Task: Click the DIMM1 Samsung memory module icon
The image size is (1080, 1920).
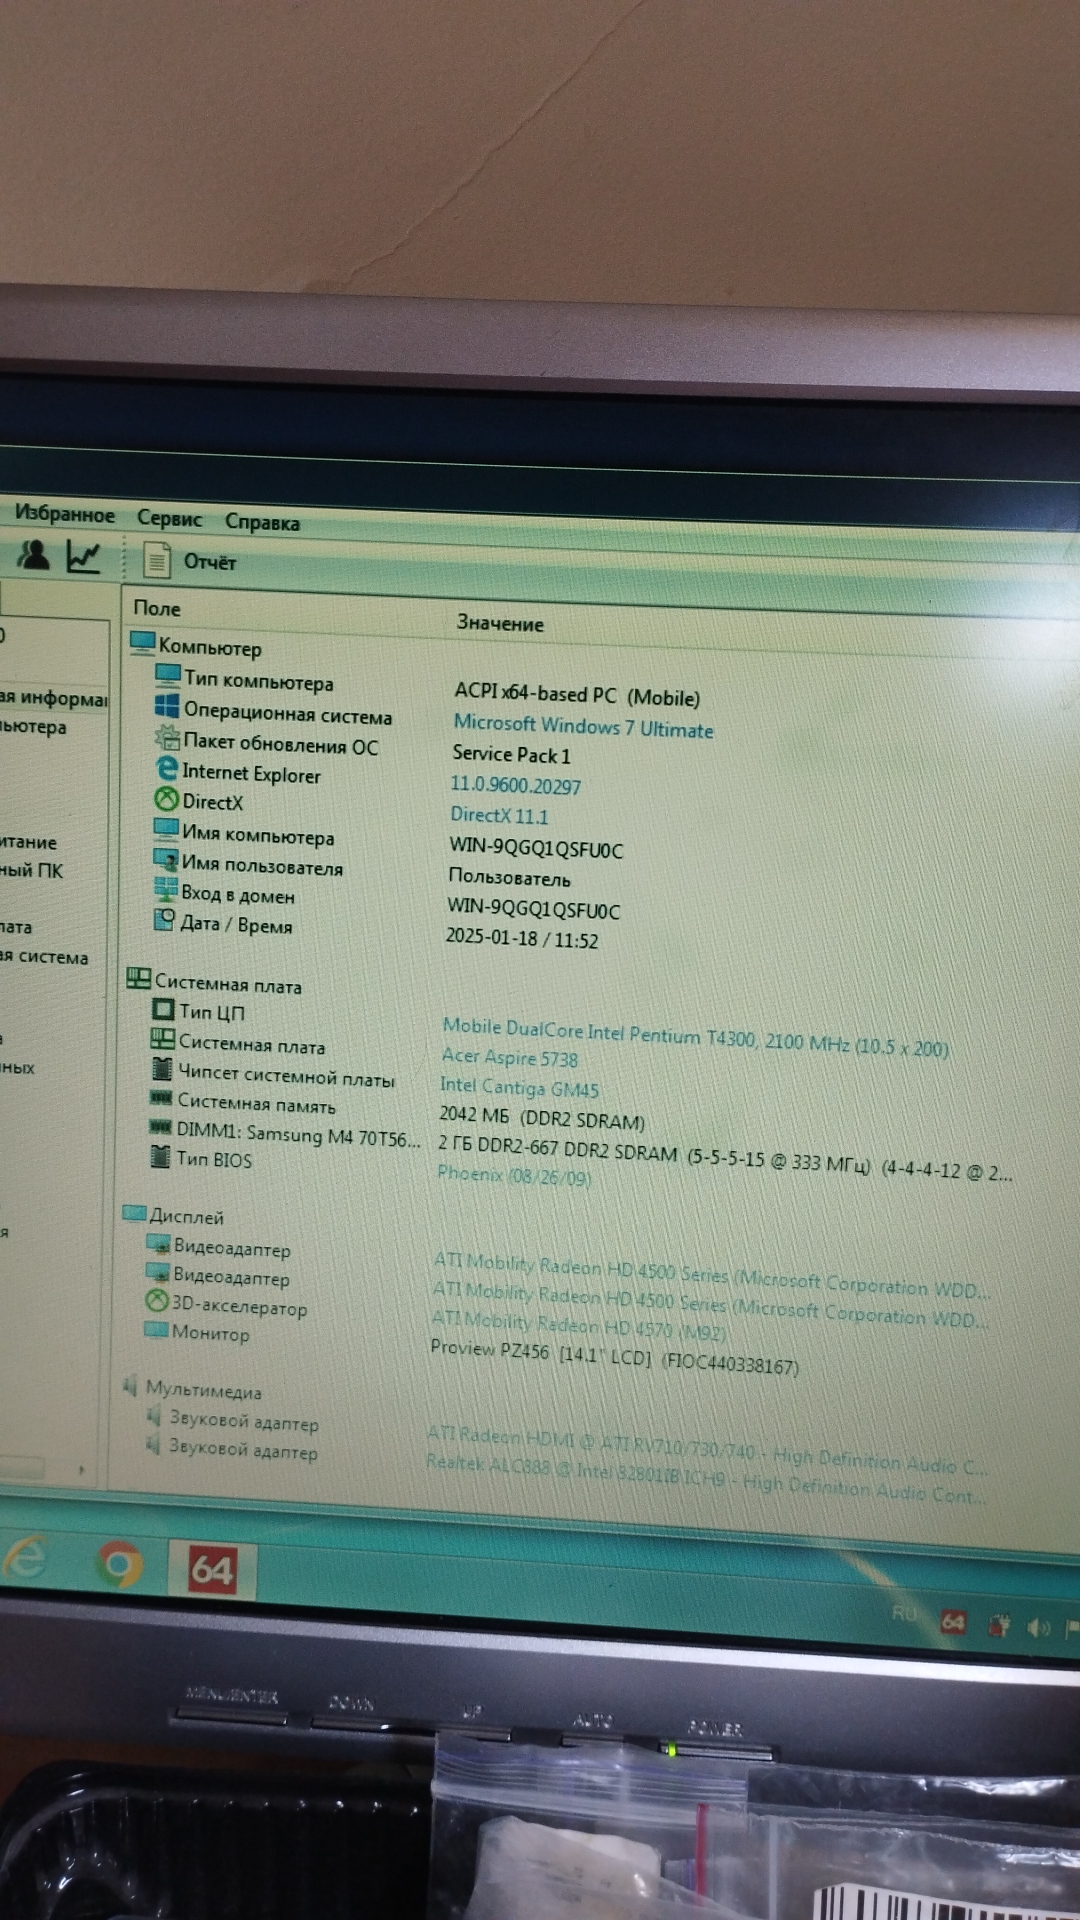Action: [x=160, y=1127]
